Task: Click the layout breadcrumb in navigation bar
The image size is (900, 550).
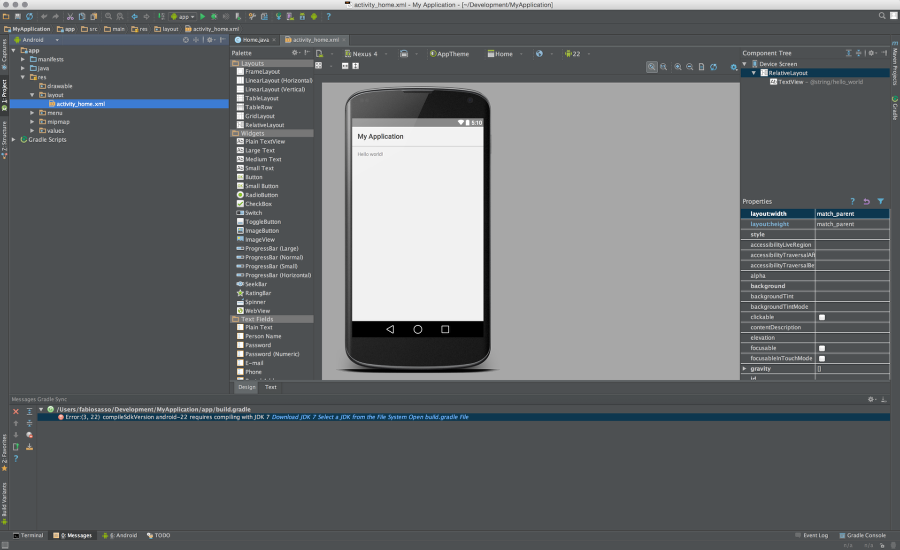Action: 166,29
